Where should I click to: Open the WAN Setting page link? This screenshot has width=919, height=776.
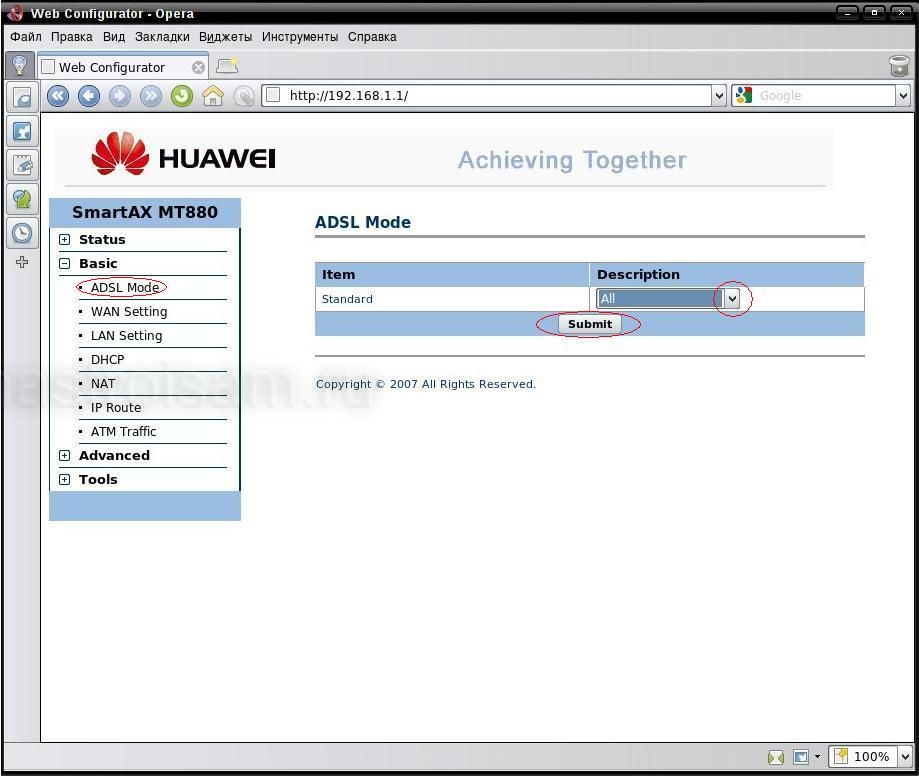(x=129, y=312)
